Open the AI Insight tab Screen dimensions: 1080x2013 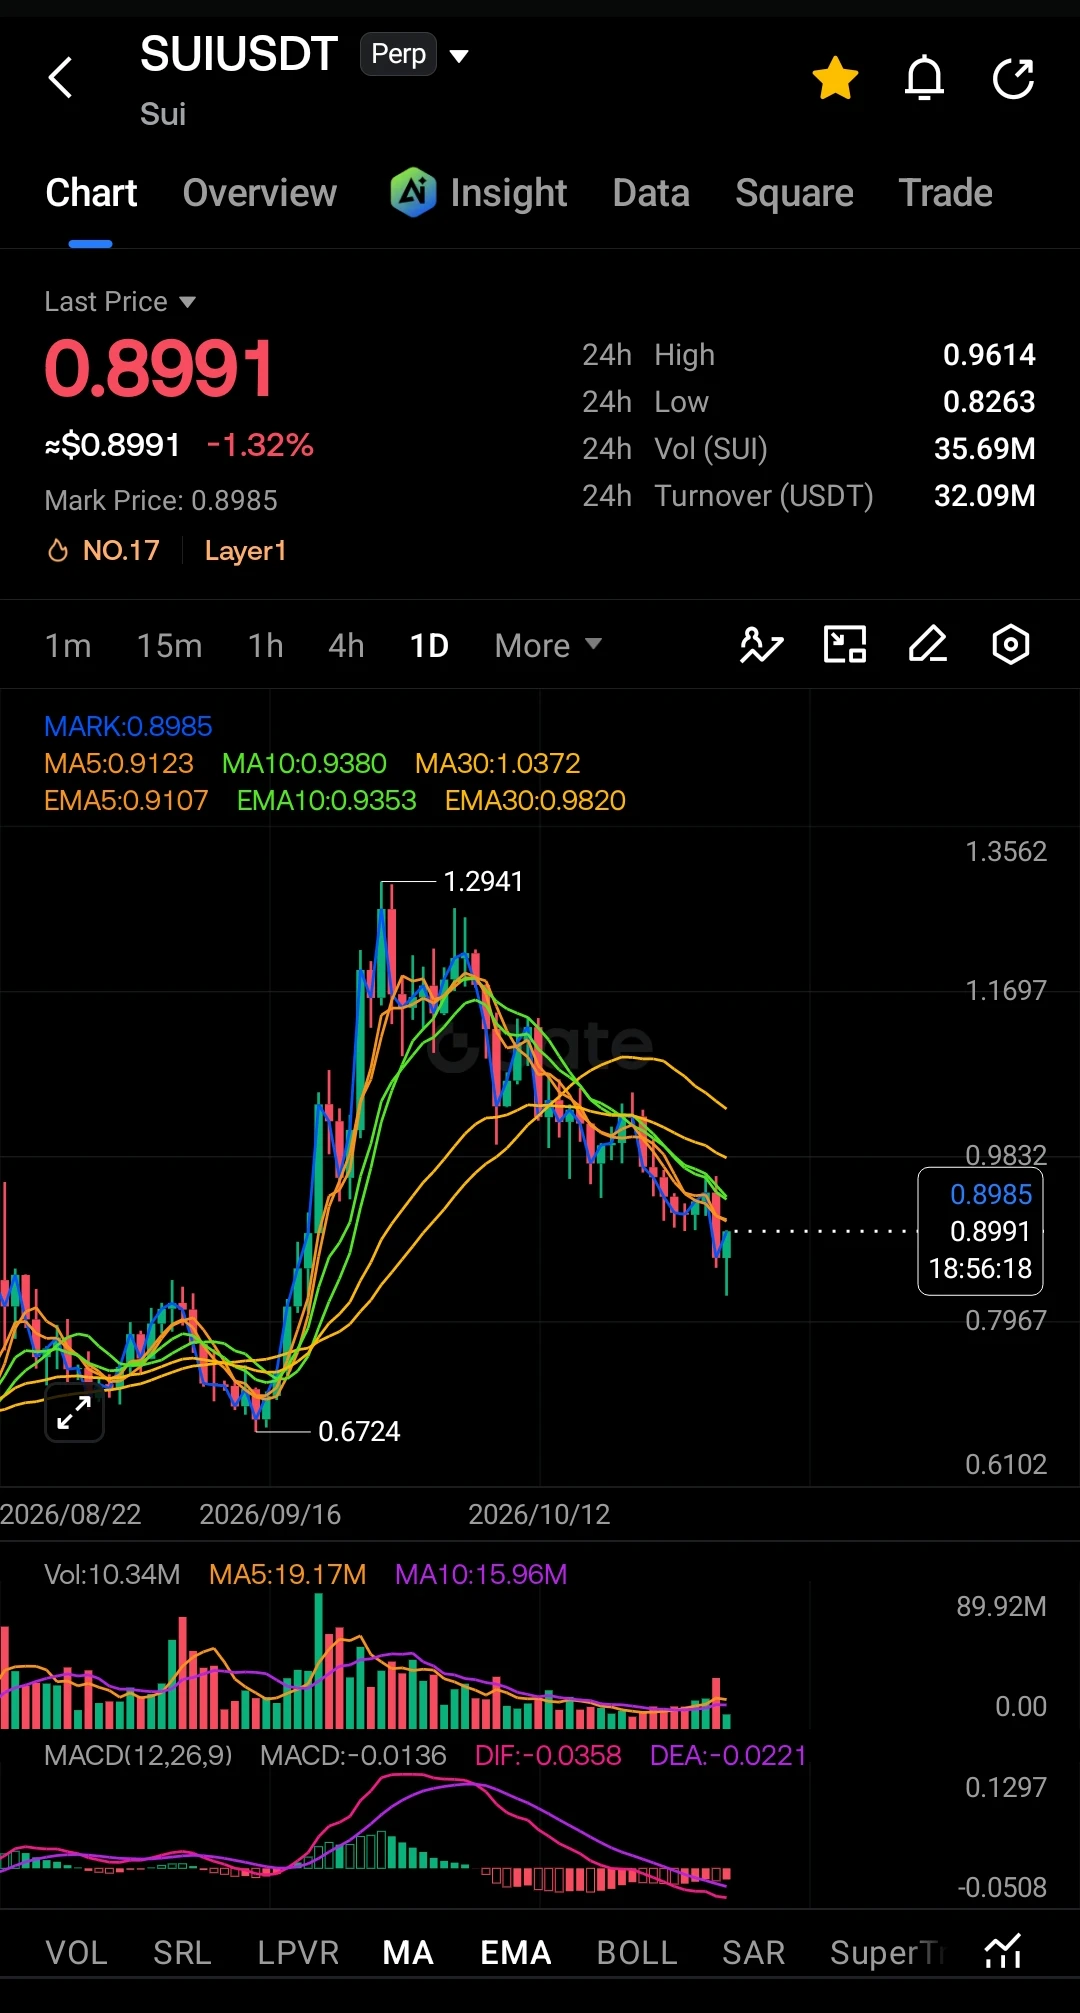click(x=479, y=193)
